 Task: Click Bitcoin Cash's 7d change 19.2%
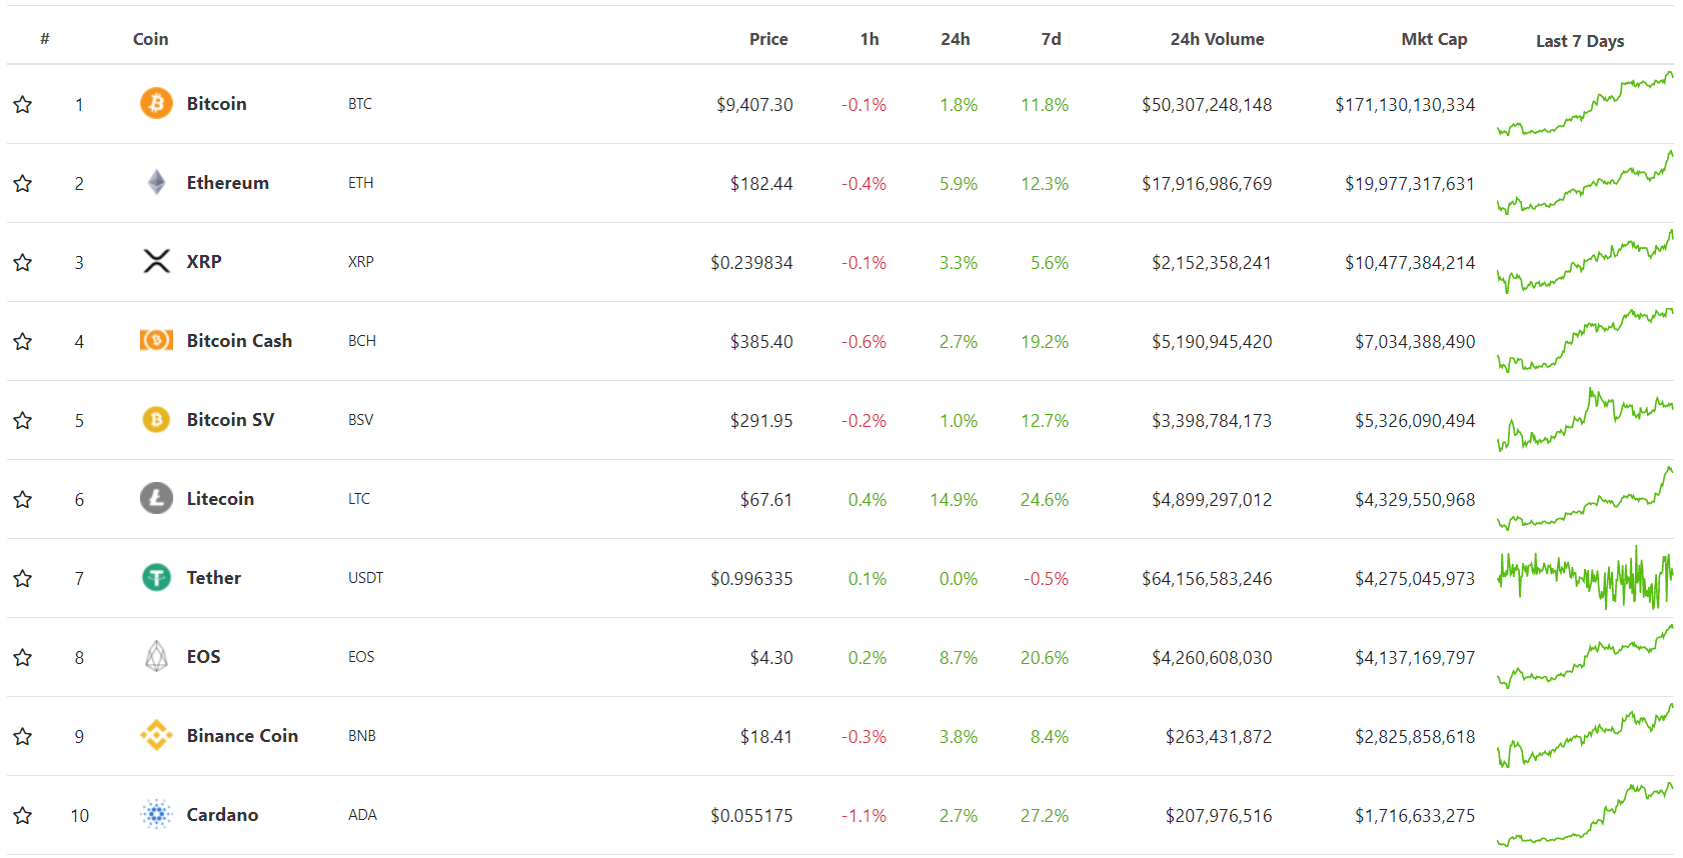[x=1045, y=341]
